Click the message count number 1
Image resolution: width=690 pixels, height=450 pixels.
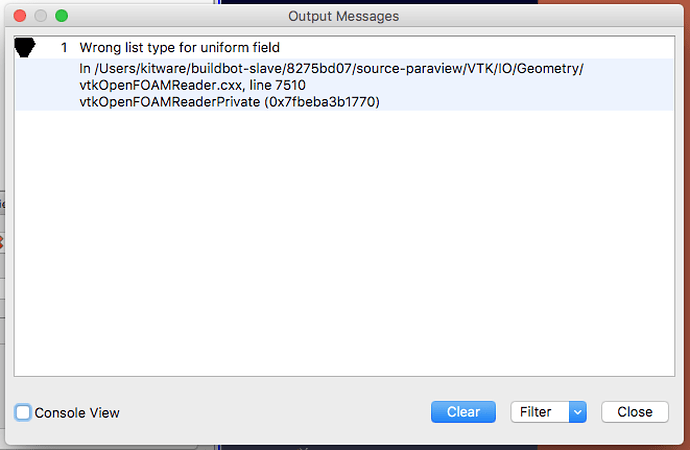point(64,48)
